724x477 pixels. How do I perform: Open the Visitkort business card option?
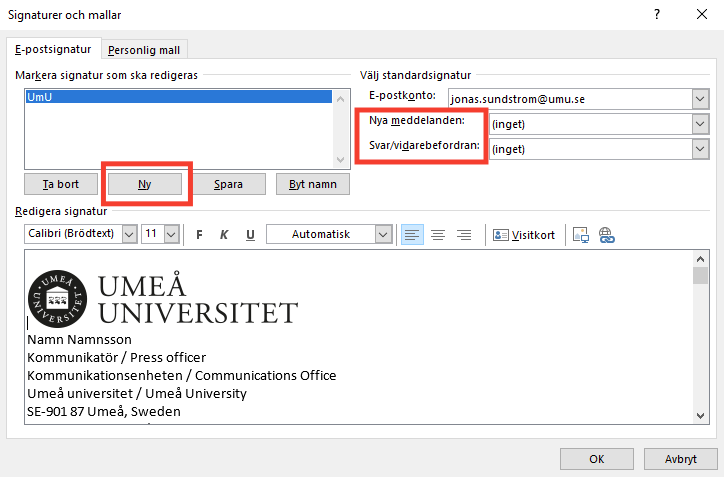[524, 235]
